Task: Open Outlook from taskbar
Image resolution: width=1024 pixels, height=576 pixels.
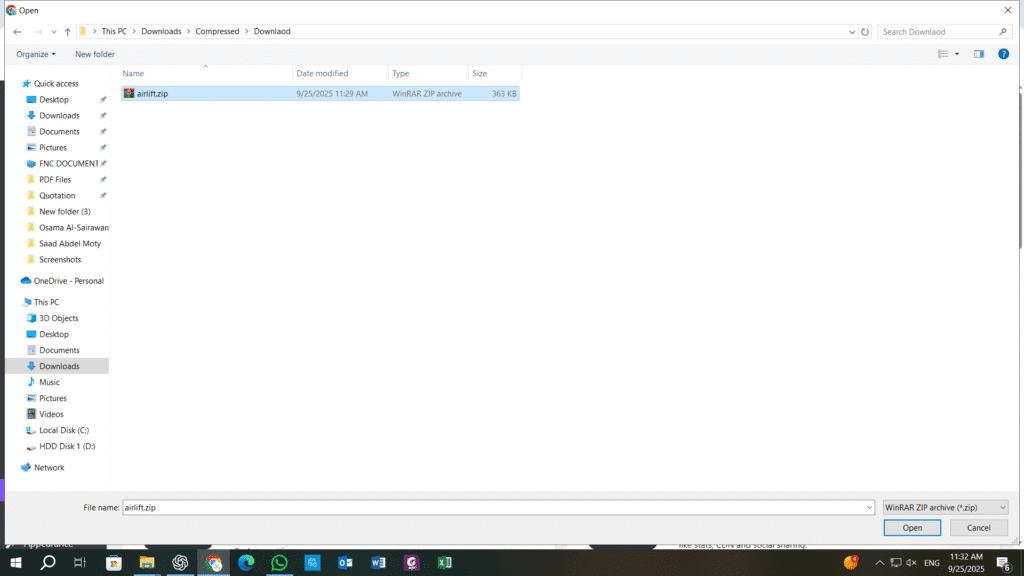Action: (x=345, y=562)
